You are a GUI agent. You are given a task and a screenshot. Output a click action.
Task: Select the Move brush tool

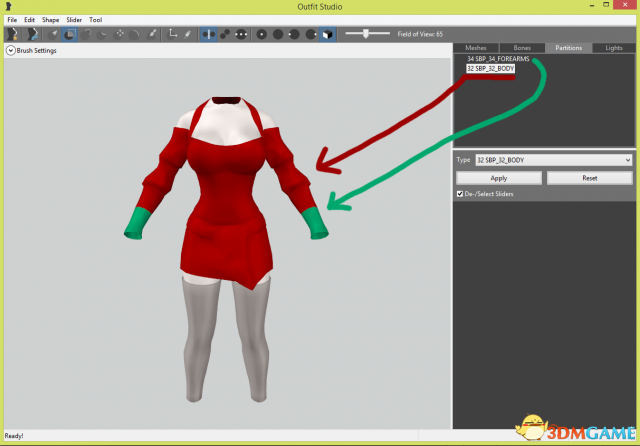(121, 33)
